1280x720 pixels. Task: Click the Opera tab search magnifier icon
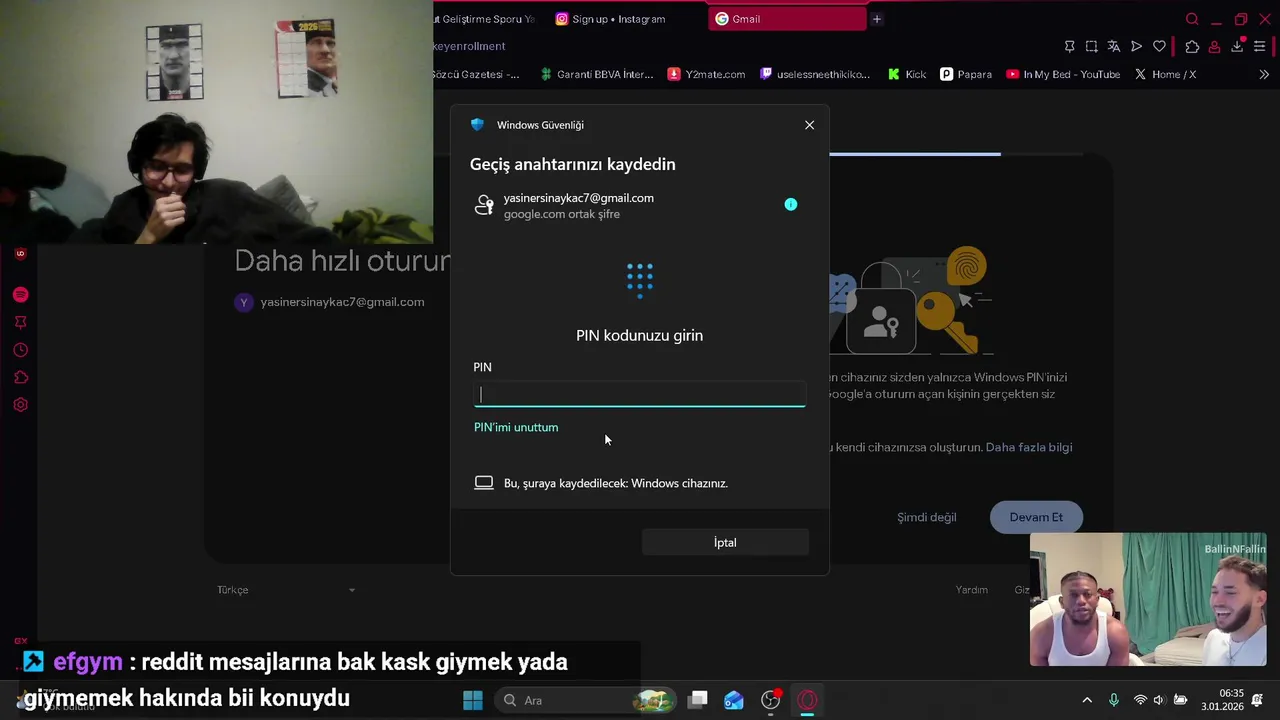(1192, 19)
